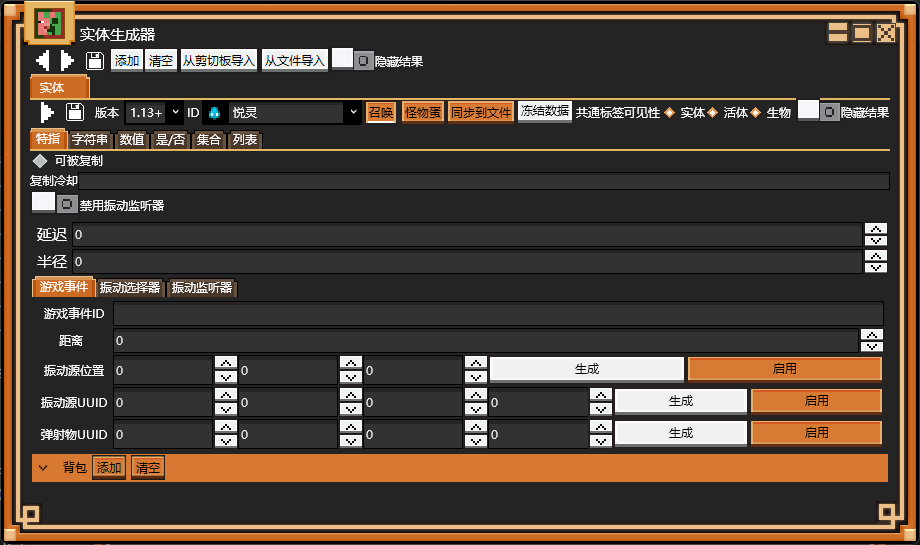Toggle 实体 common tag visibility diamond
Viewport: 920px width, 545px height.
[669, 113]
